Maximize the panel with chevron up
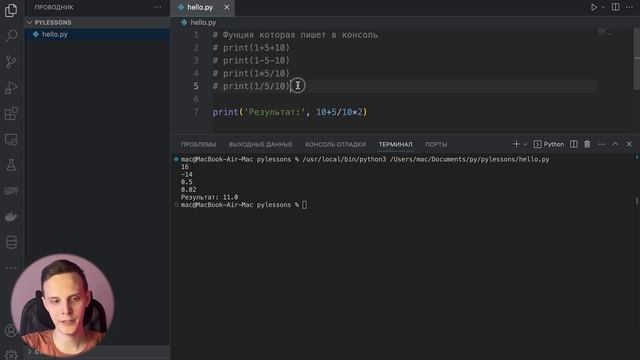Image resolution: width=640 pixels, height=360 pixels. click(615, 144)
